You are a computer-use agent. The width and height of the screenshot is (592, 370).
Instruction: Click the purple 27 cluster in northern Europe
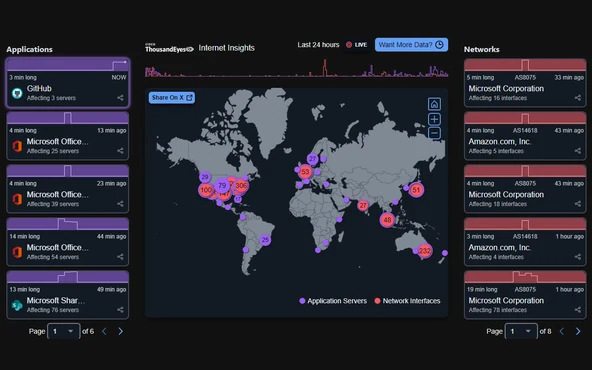click(312, 159)
